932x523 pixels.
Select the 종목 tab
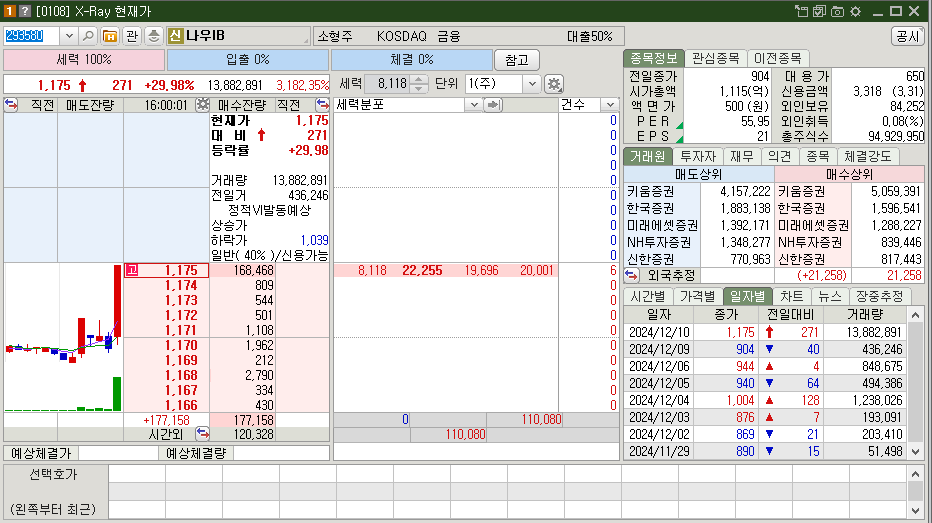coord(817,156)
